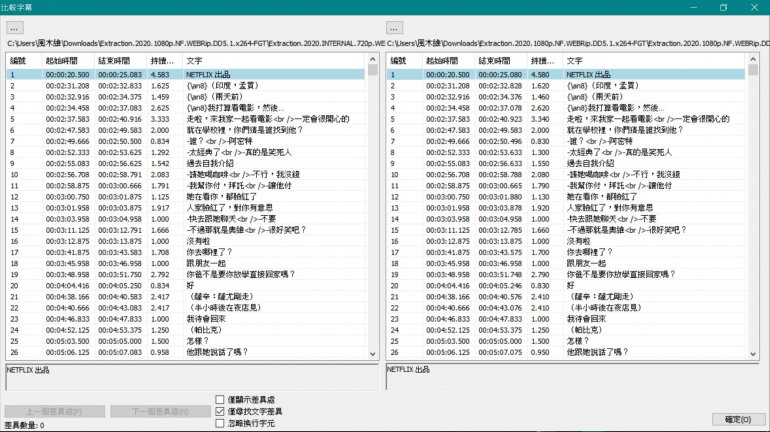770x432 pixels.
Task: Select left list row ending at 00:03:12.791
Action: coord(186,230)
